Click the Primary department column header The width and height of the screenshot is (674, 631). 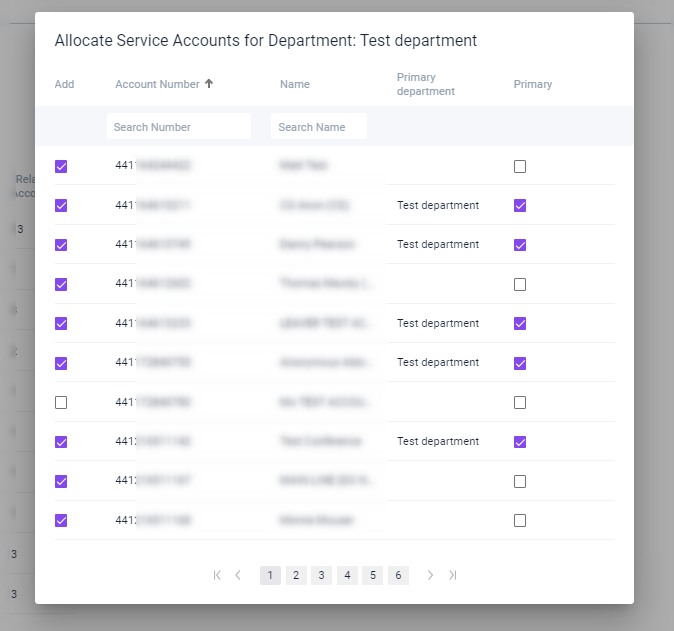point(426,84)
